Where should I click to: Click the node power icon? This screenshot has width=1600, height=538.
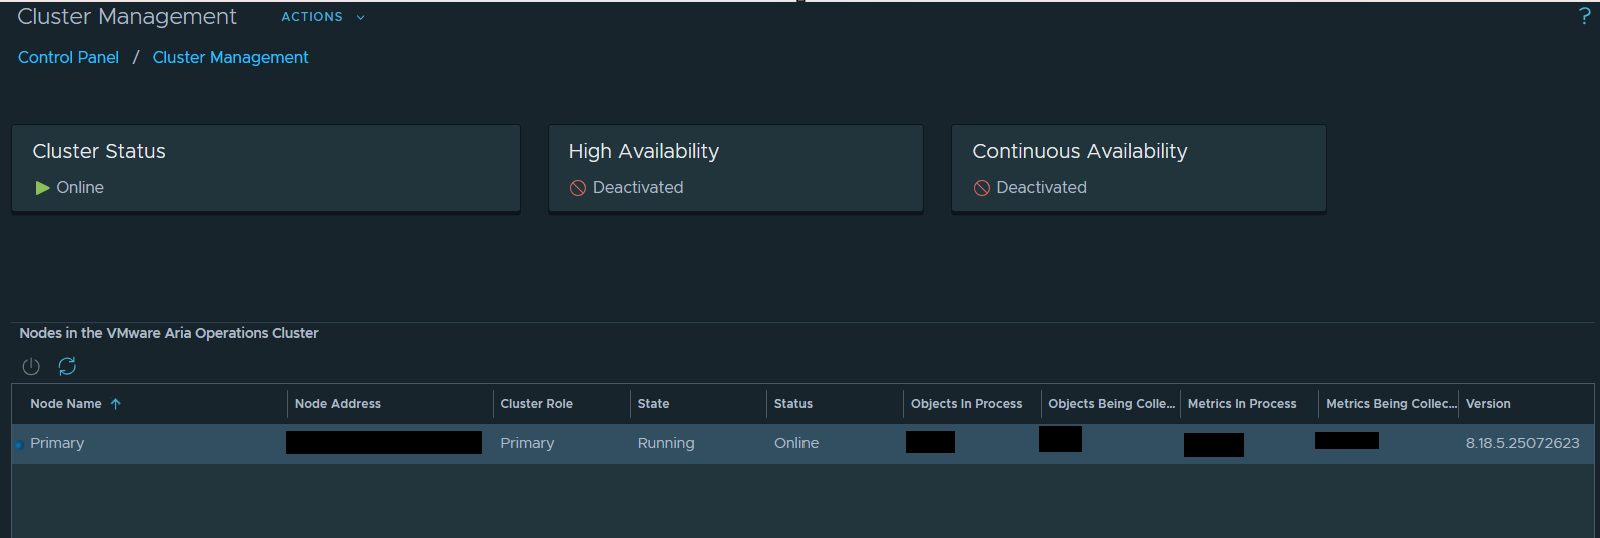click(x=31, y=367)
